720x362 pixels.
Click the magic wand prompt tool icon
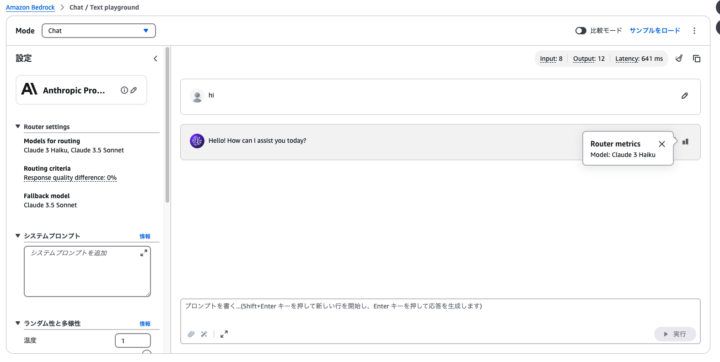(x=204, y=334)
